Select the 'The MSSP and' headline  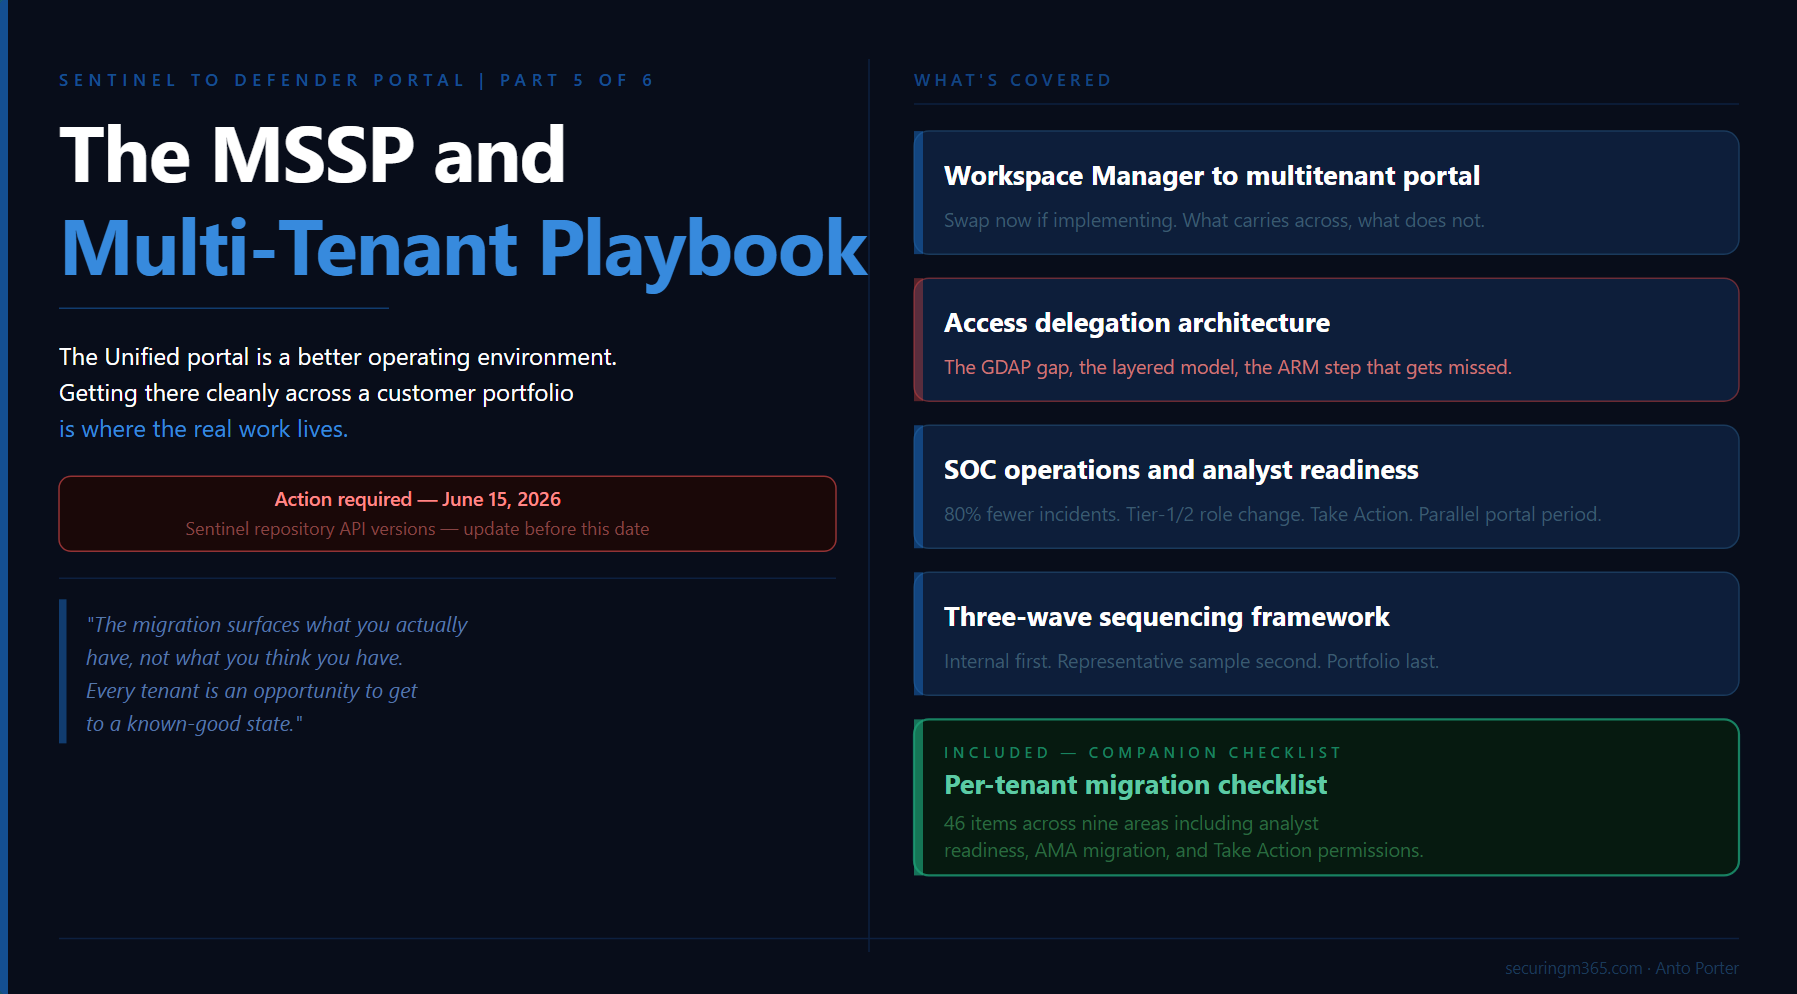click(x=313, y=155)
